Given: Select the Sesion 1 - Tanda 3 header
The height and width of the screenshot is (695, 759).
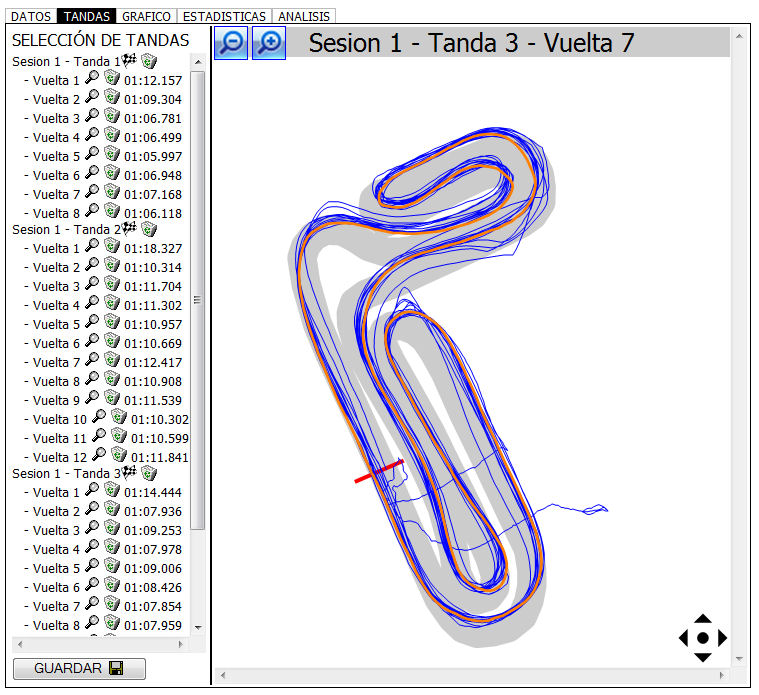Looking at the screenshot, I should coord(66,473).
